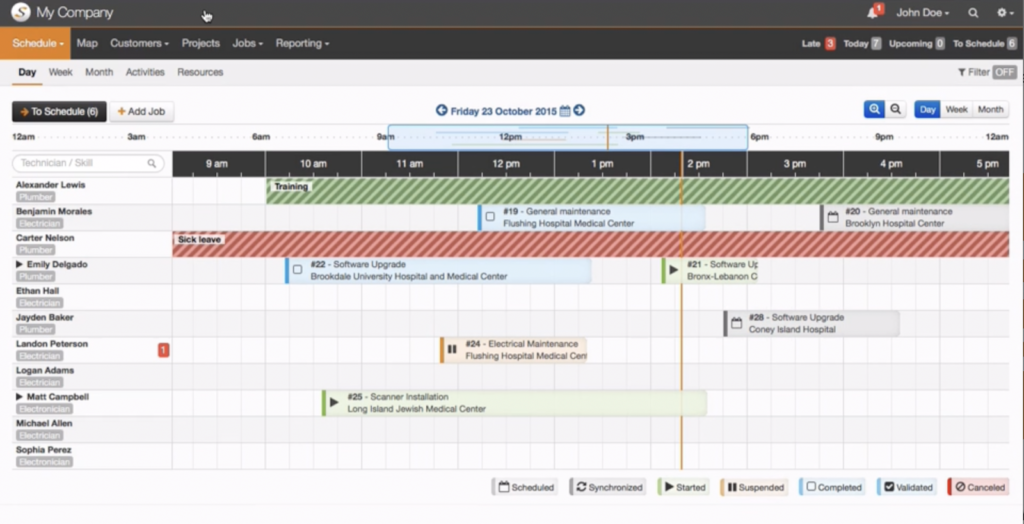Open search with the magnifier icon
This screenshot has width=1024, height=524.
coord(973,13)
